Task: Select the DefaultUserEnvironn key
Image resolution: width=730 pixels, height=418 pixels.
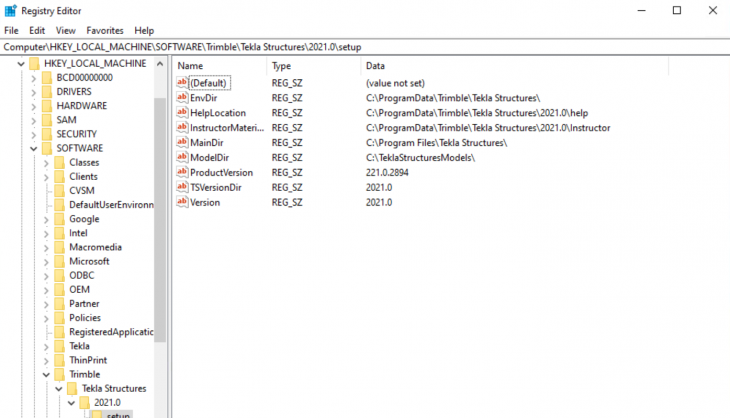Action: coord(111,205)
